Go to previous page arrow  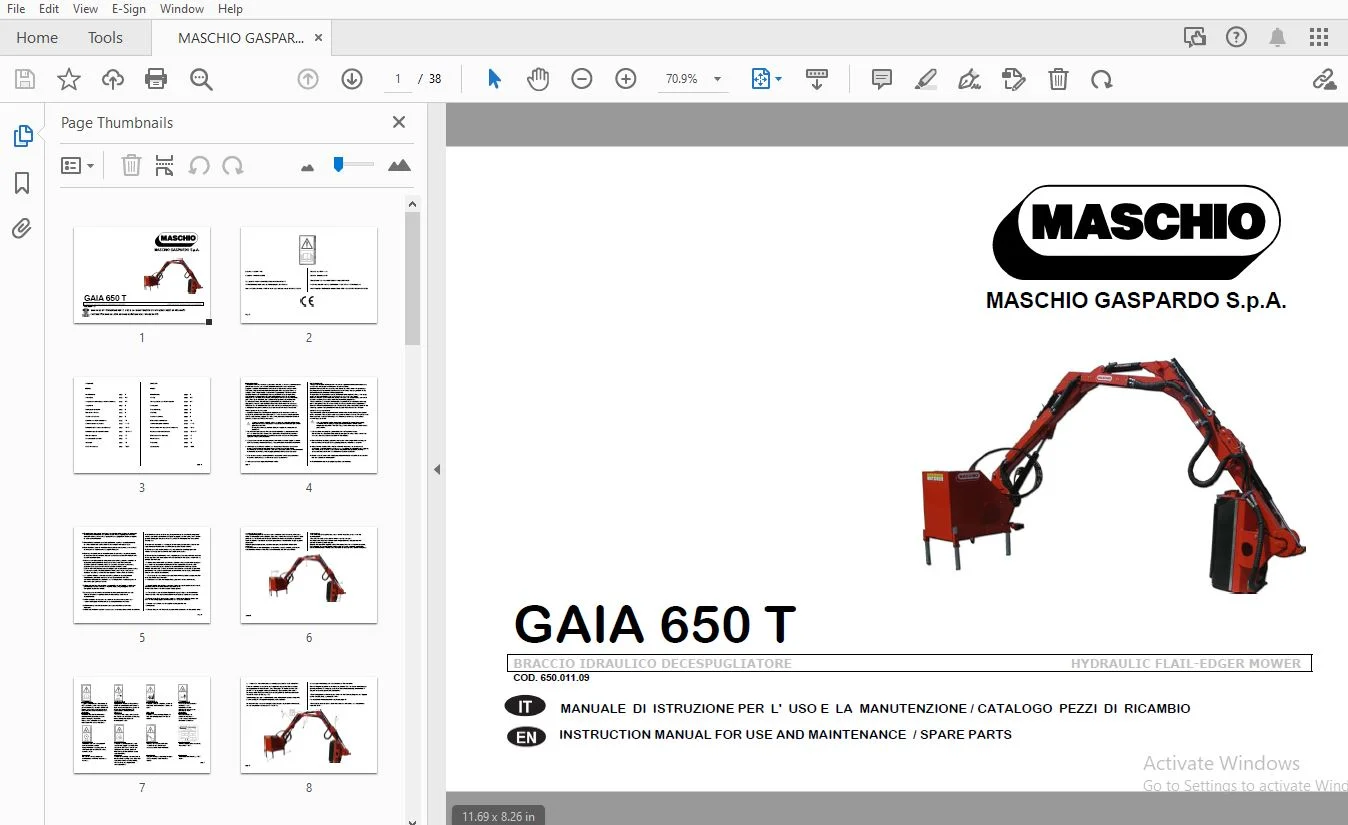coord(308,79)
